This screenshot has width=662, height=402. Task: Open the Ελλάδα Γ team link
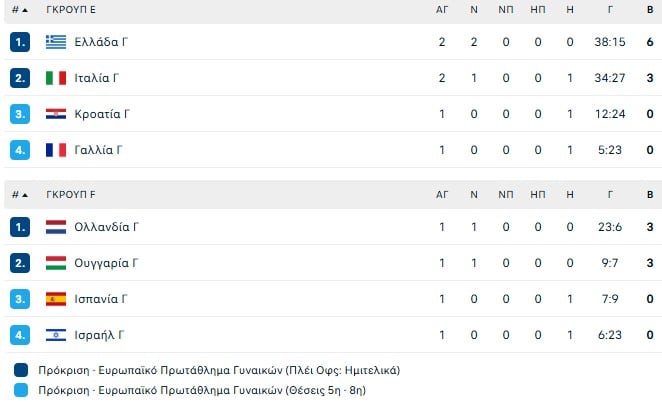pos(101,42)
